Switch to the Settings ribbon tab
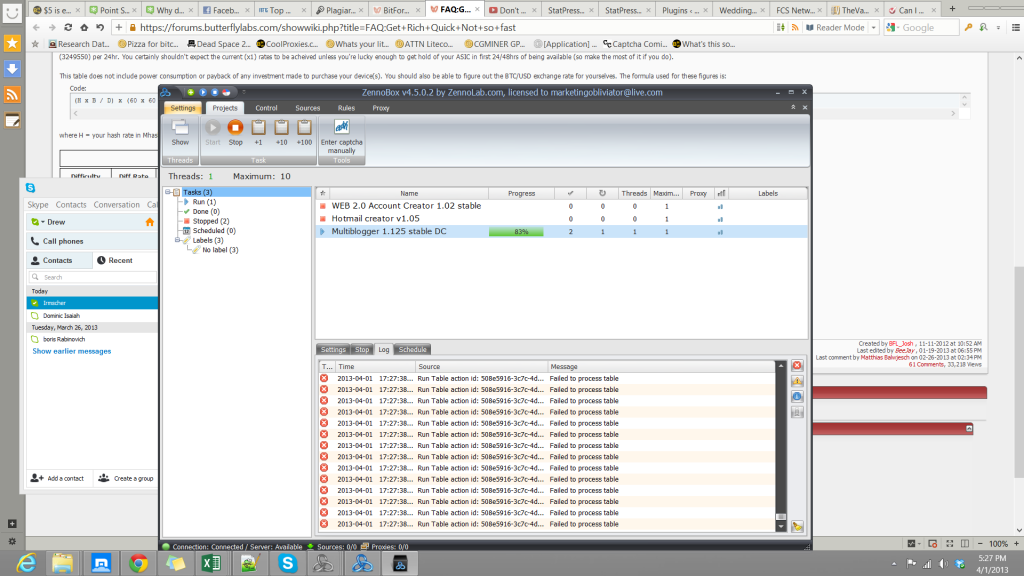Viewport: 1024px width, 576px height. point(183,108)
